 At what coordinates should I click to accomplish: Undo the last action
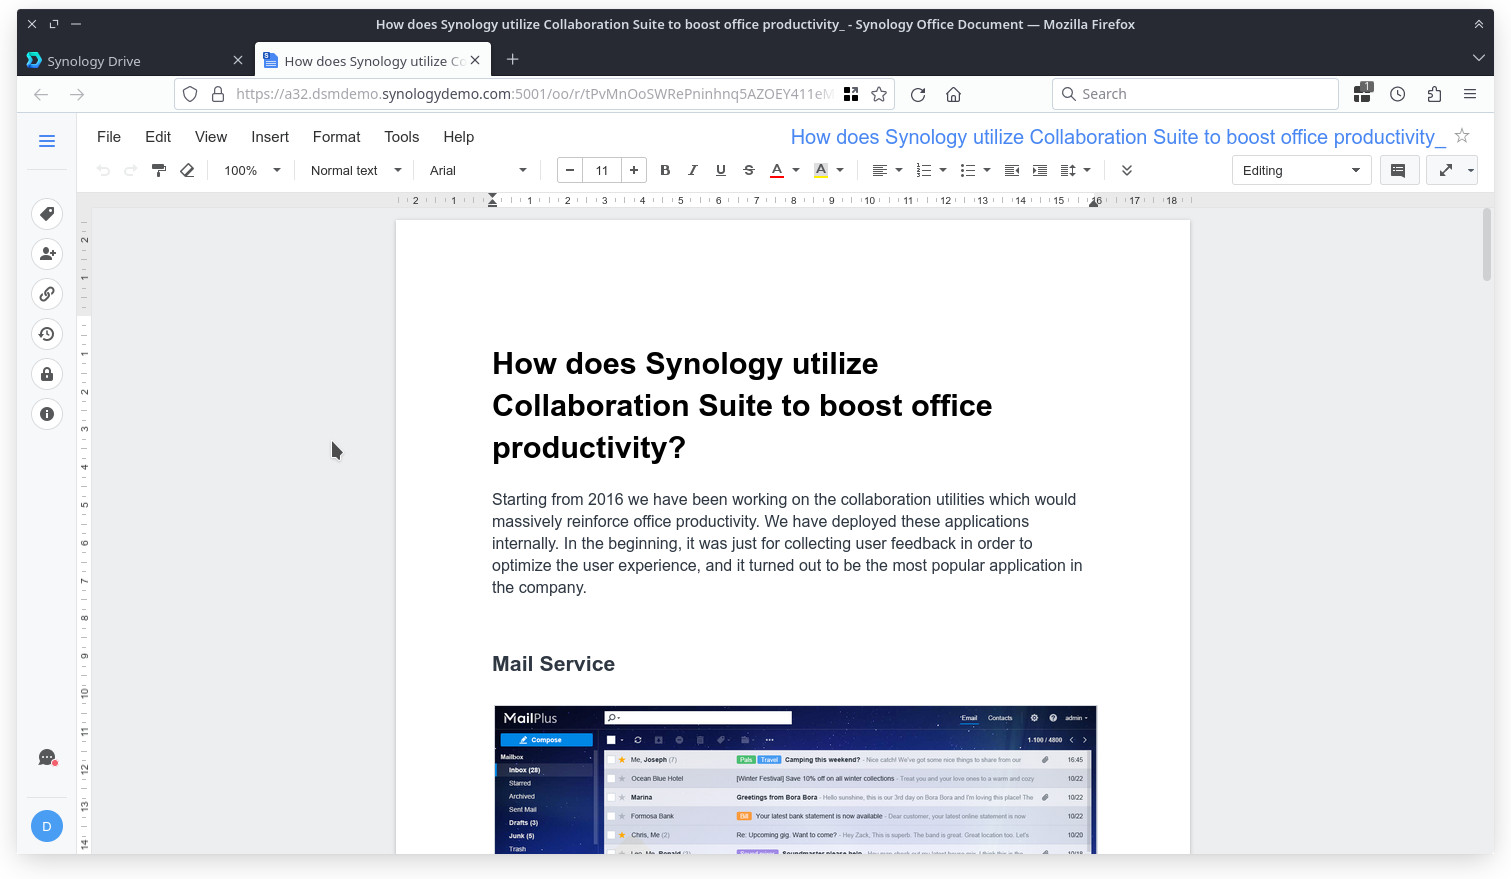(x=103, y=170)
